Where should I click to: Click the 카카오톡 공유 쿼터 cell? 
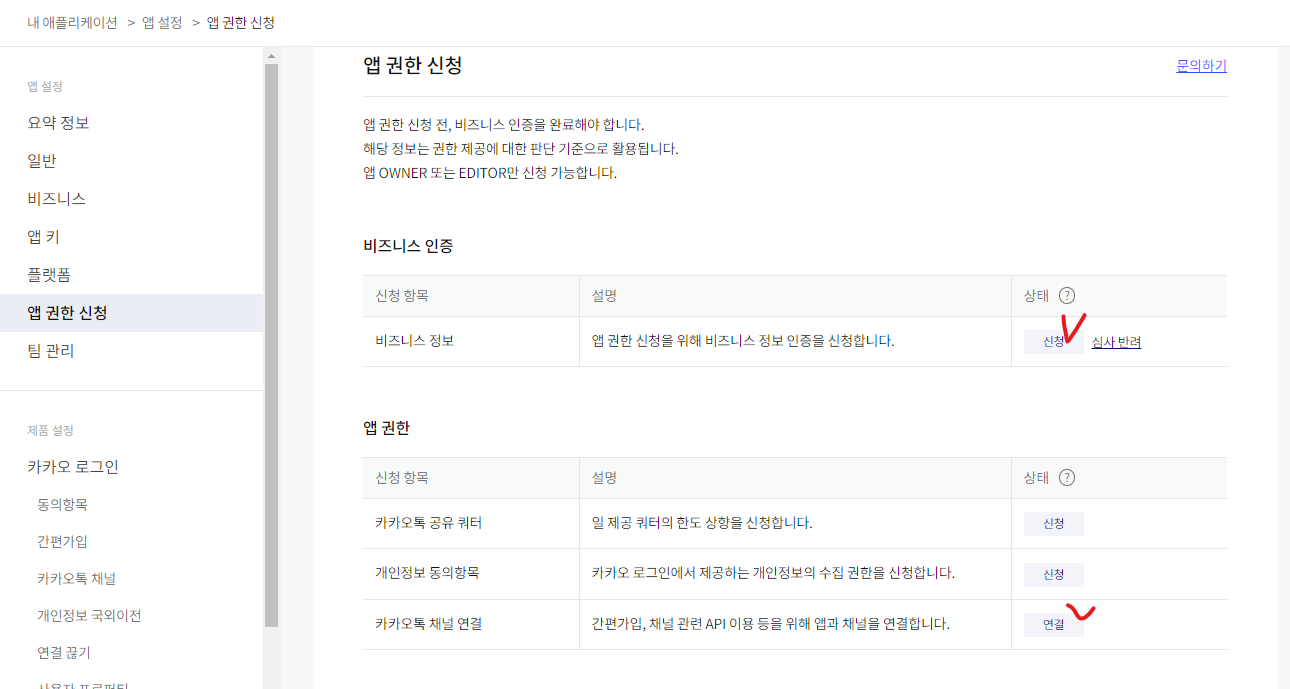coord(471,524)
